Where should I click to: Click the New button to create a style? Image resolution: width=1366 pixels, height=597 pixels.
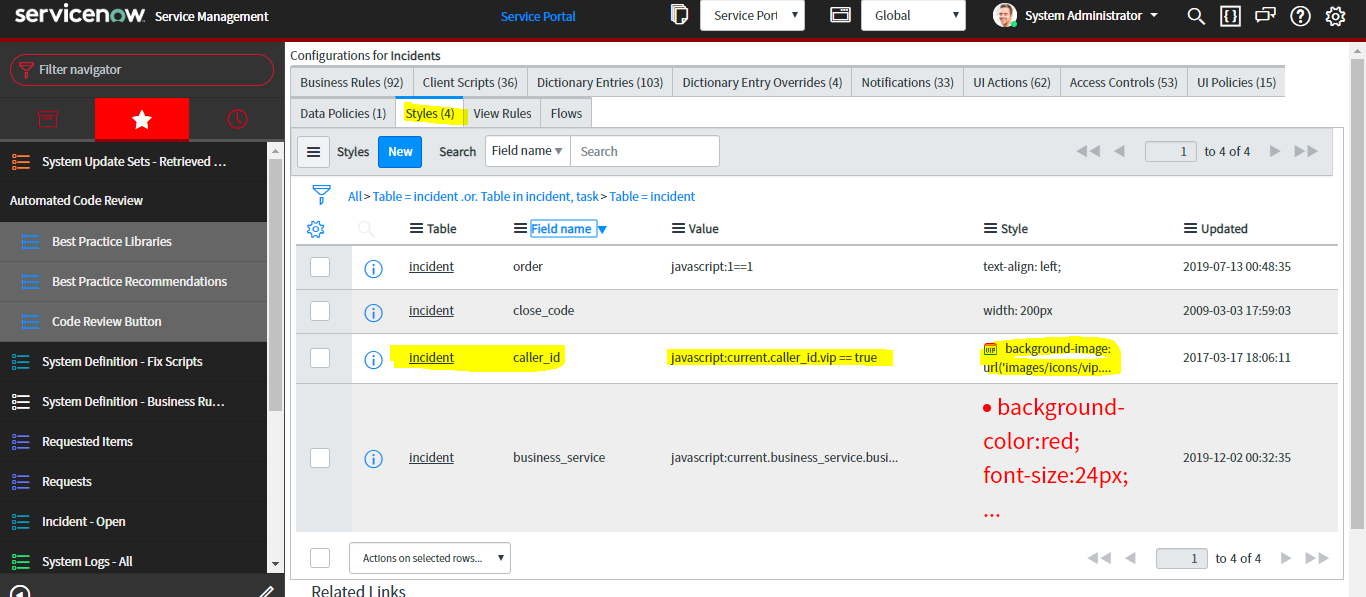[x=399, y=151]
